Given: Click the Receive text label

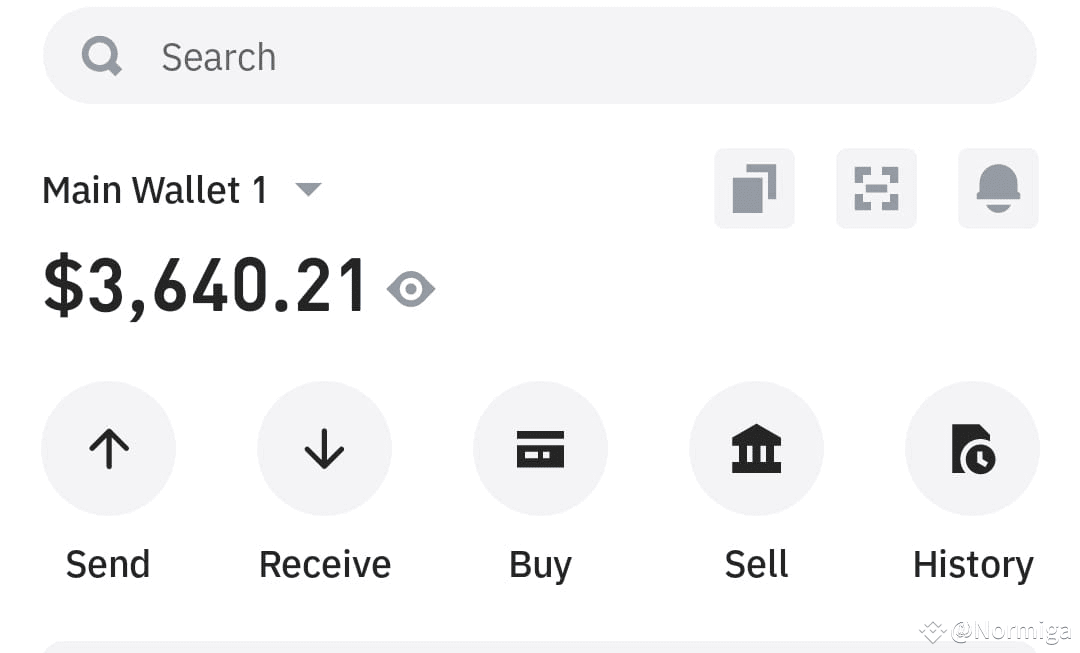Looking at the screenshot, I should point(325,564).
